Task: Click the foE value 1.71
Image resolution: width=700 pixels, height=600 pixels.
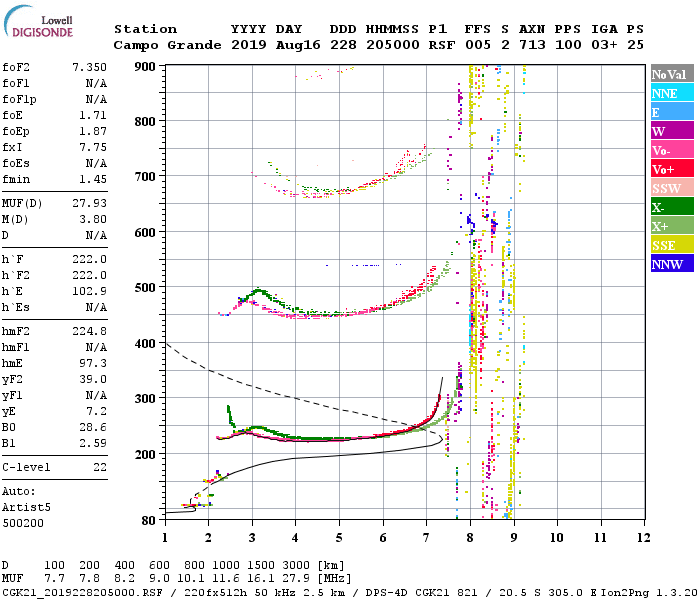Action: click(93, 115)
